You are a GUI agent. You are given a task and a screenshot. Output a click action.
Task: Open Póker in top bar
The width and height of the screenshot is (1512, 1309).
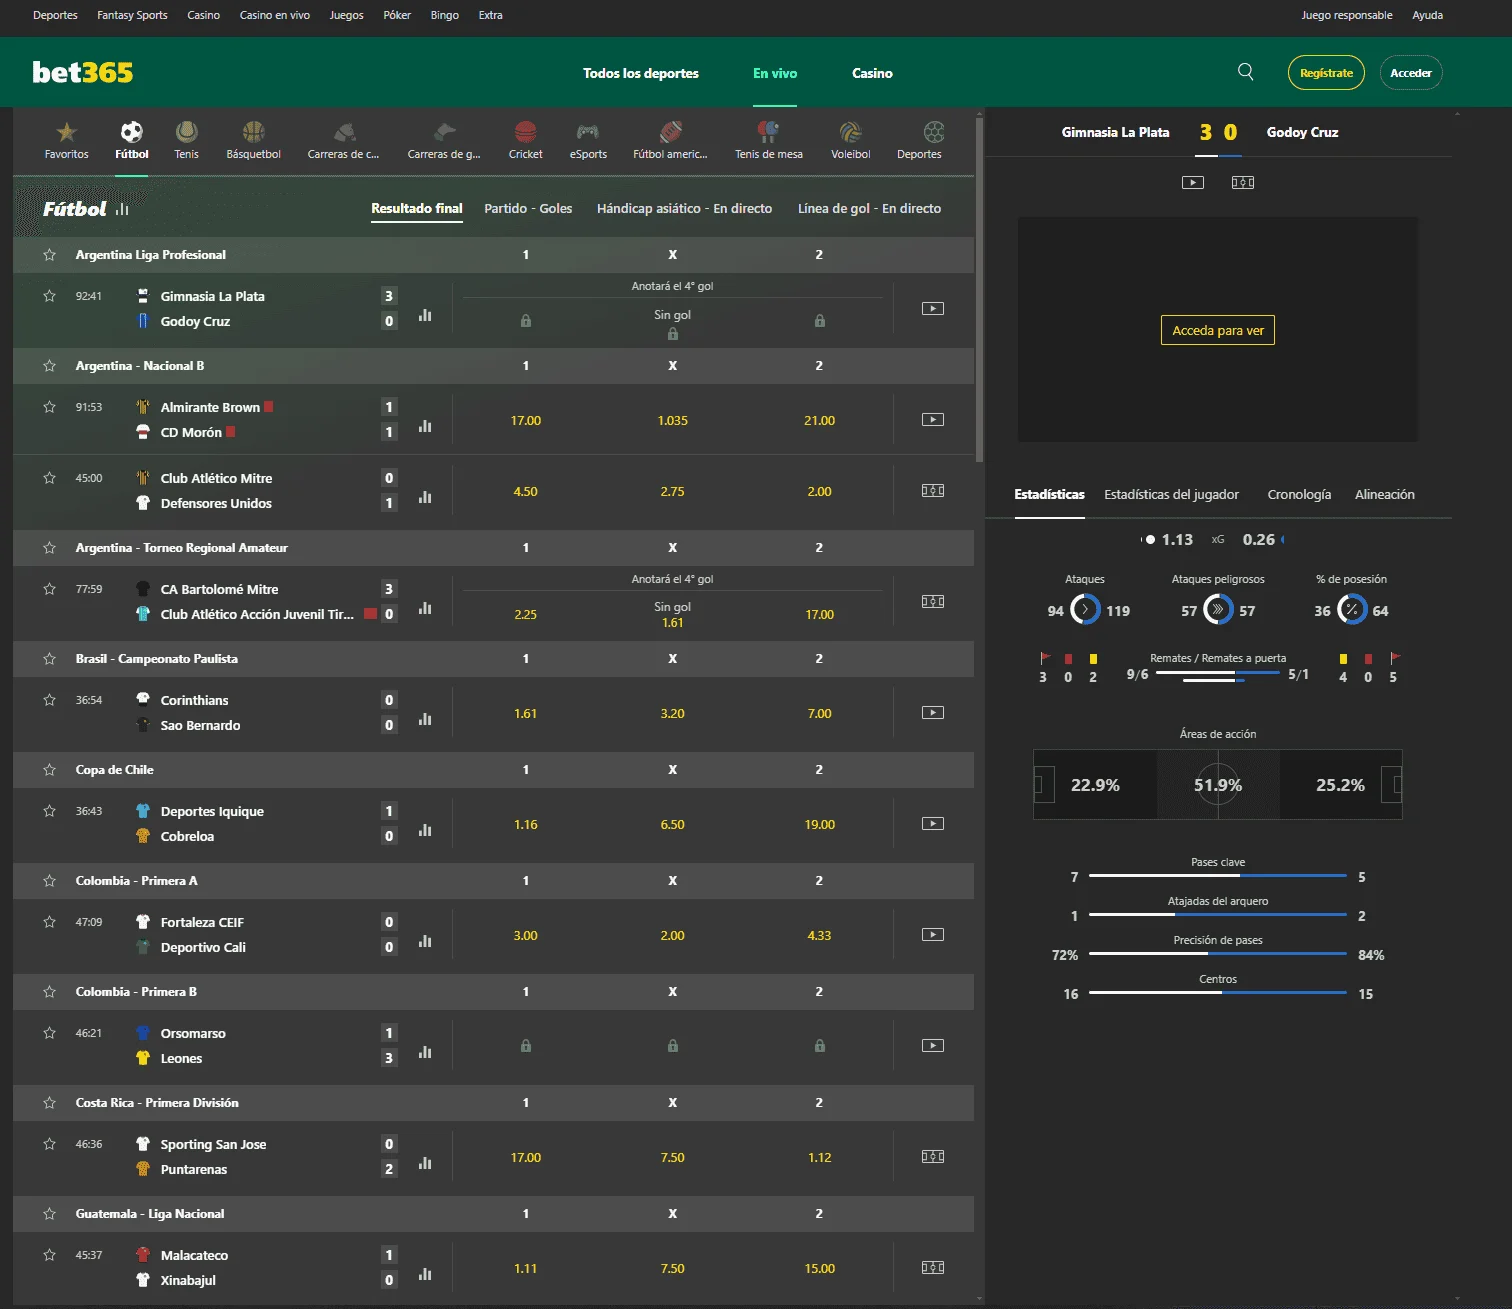click(397, 15)
